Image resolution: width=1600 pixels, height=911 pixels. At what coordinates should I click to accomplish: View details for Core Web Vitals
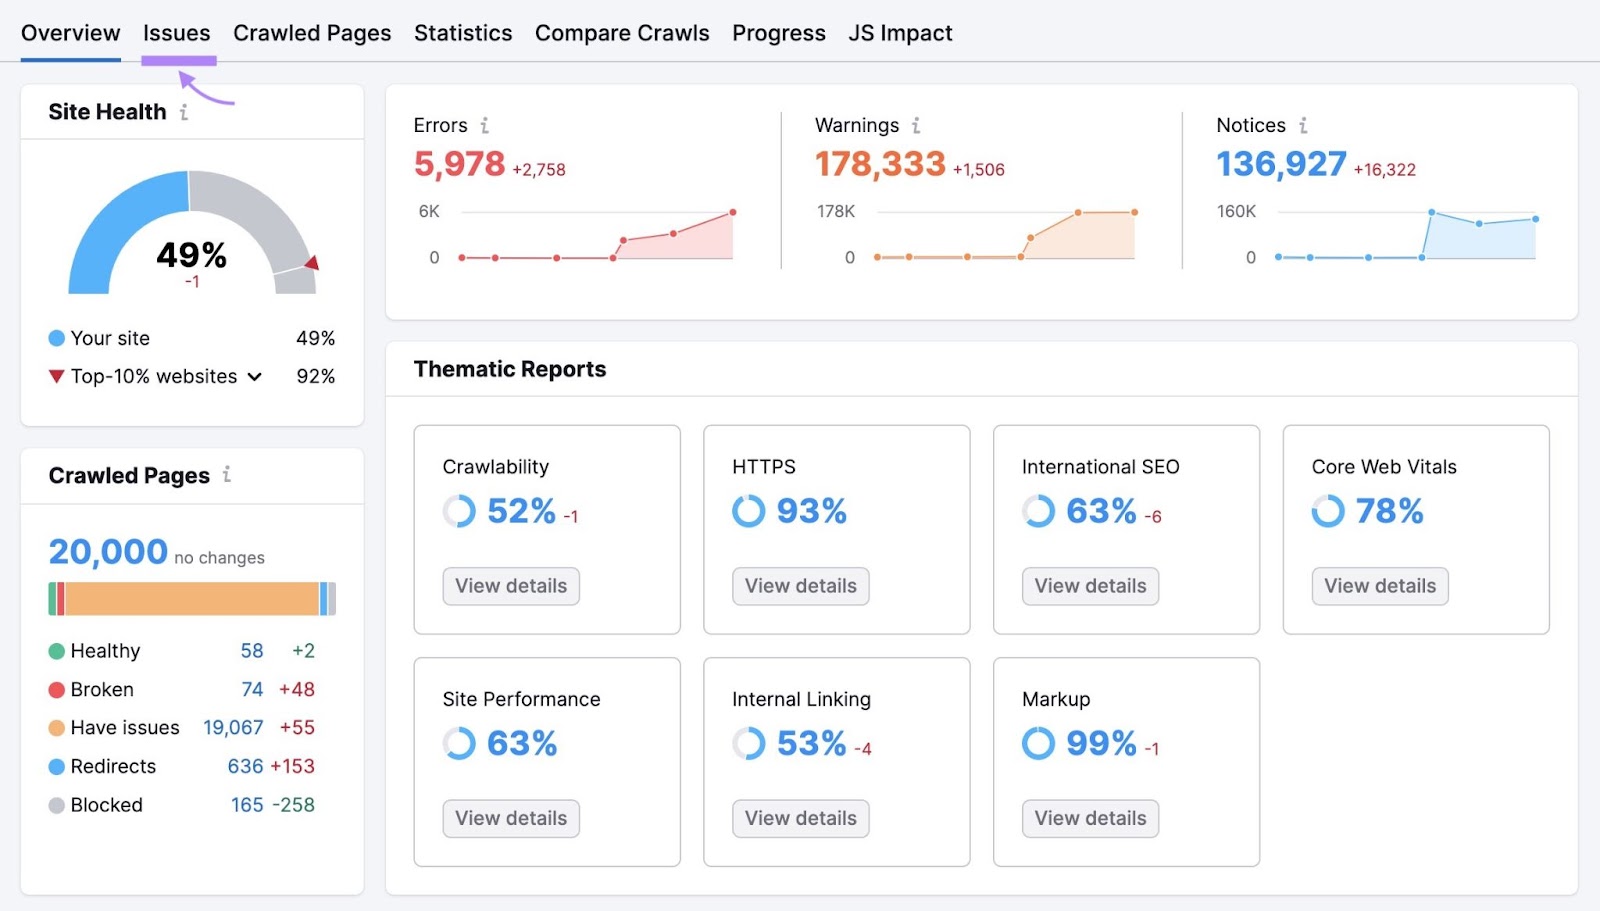pyautogui.click(x=1379, y=586)
